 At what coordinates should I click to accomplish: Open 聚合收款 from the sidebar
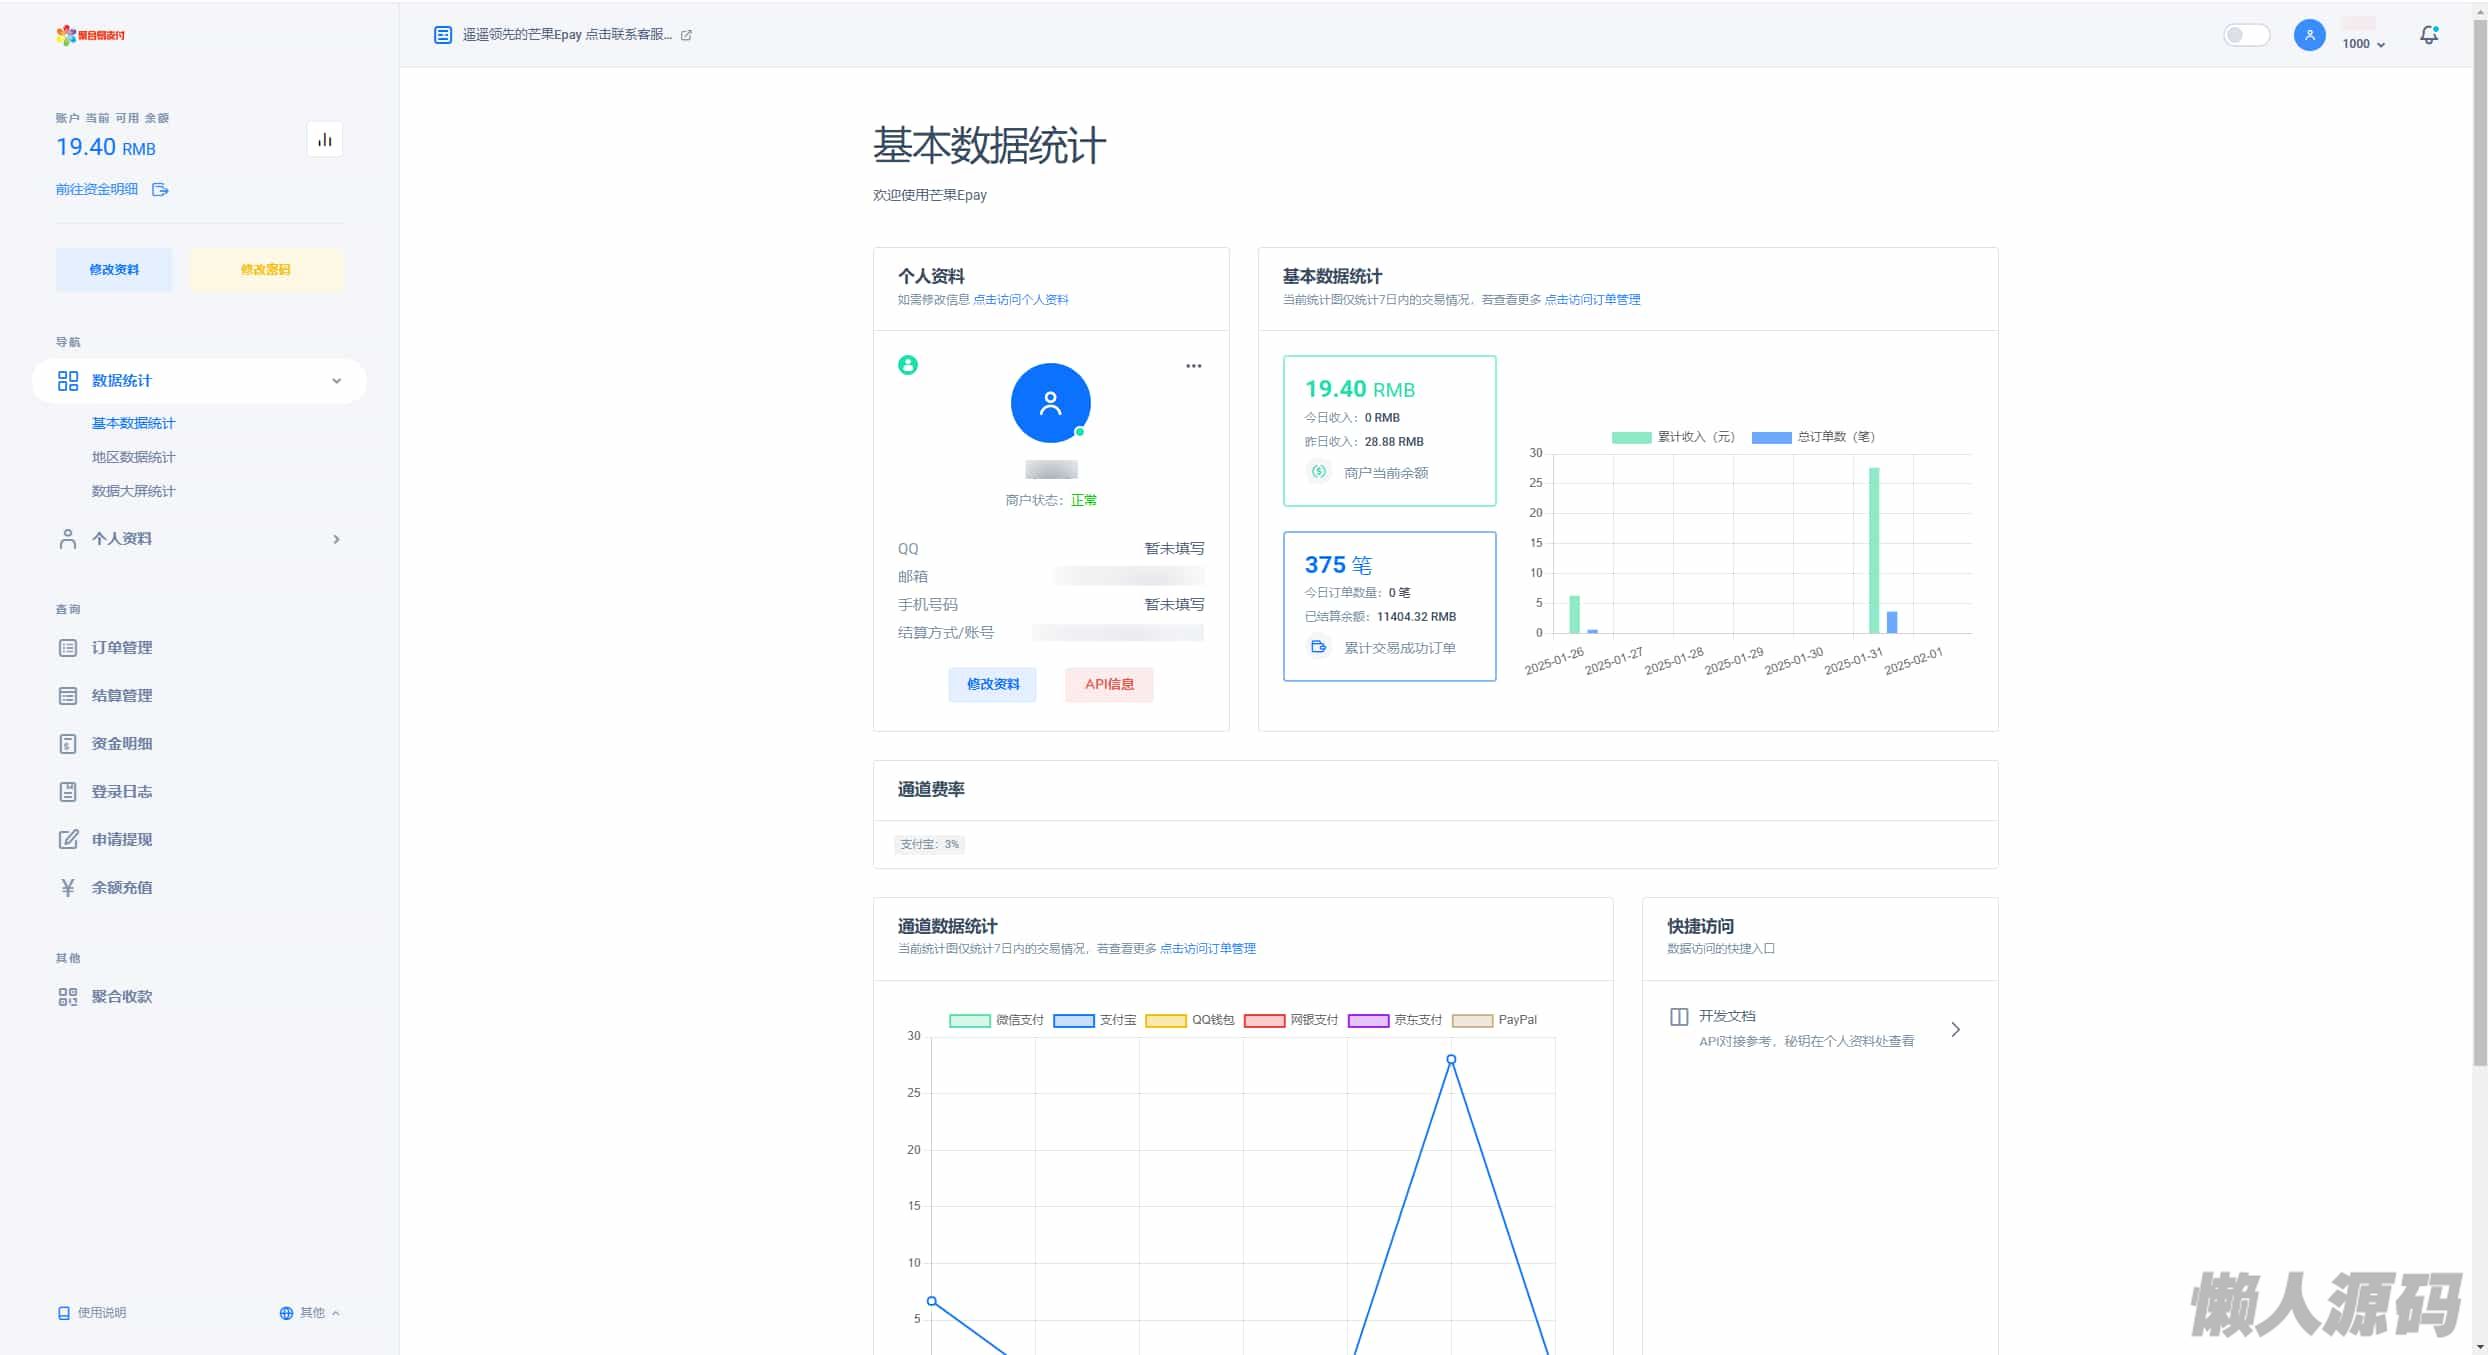click(x=121, y=997)
